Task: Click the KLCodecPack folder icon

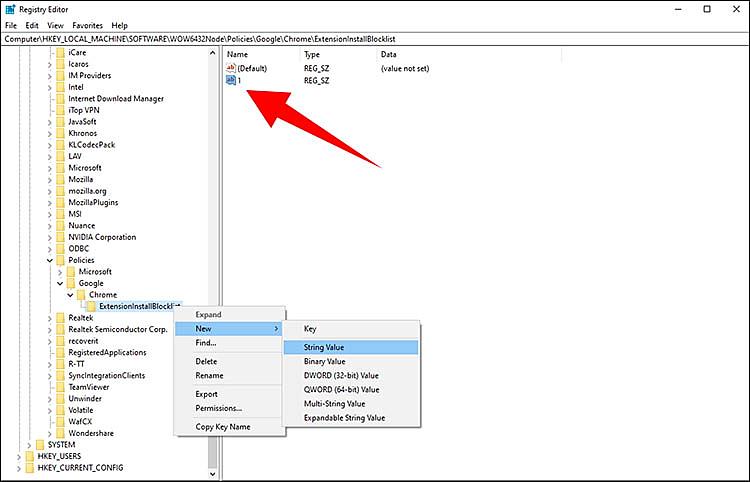Action: click(60, 145)
